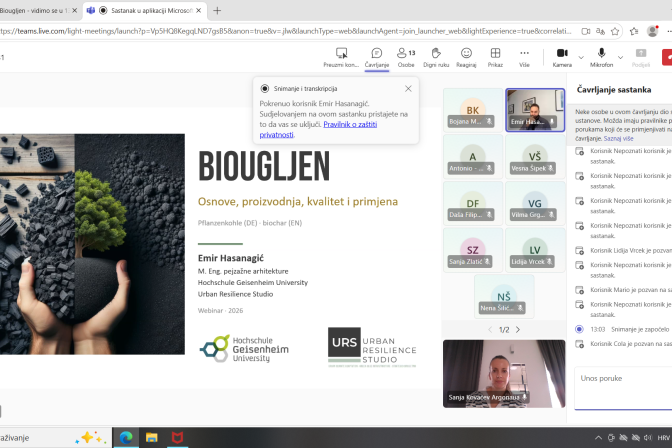
Task: Open the Prikaz view options
Action: pyautogui.click(x=495, y=57)
